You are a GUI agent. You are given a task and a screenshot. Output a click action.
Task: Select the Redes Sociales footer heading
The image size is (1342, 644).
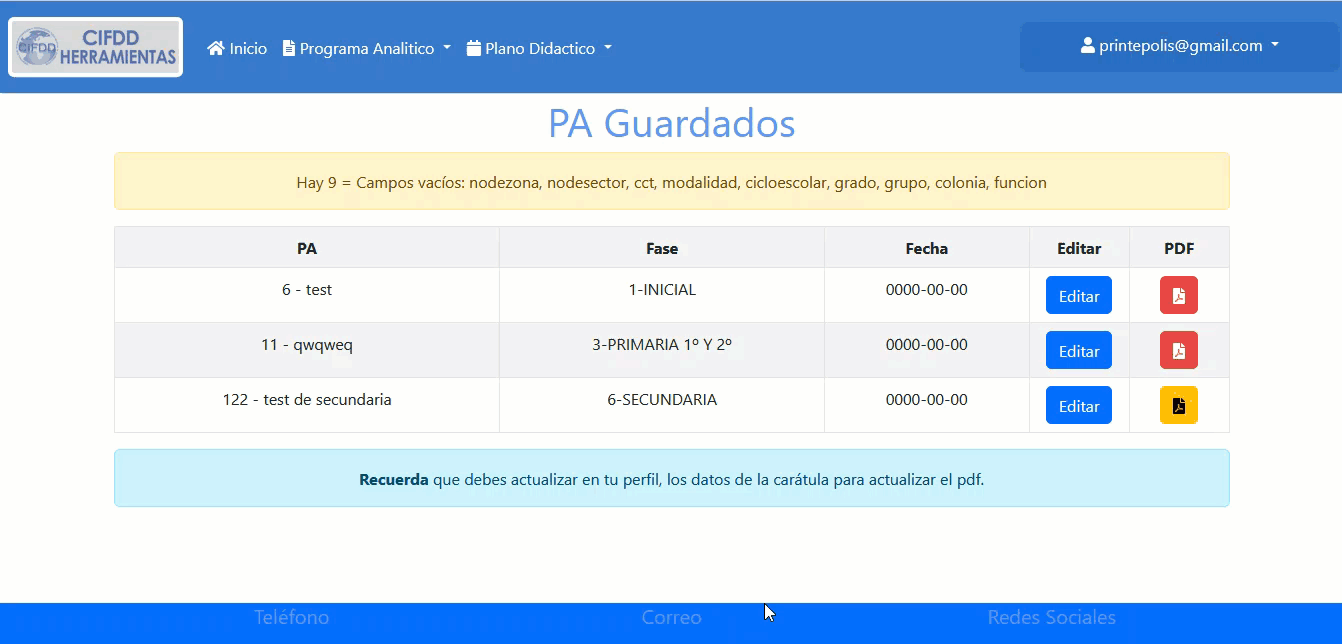[1051, 618]
